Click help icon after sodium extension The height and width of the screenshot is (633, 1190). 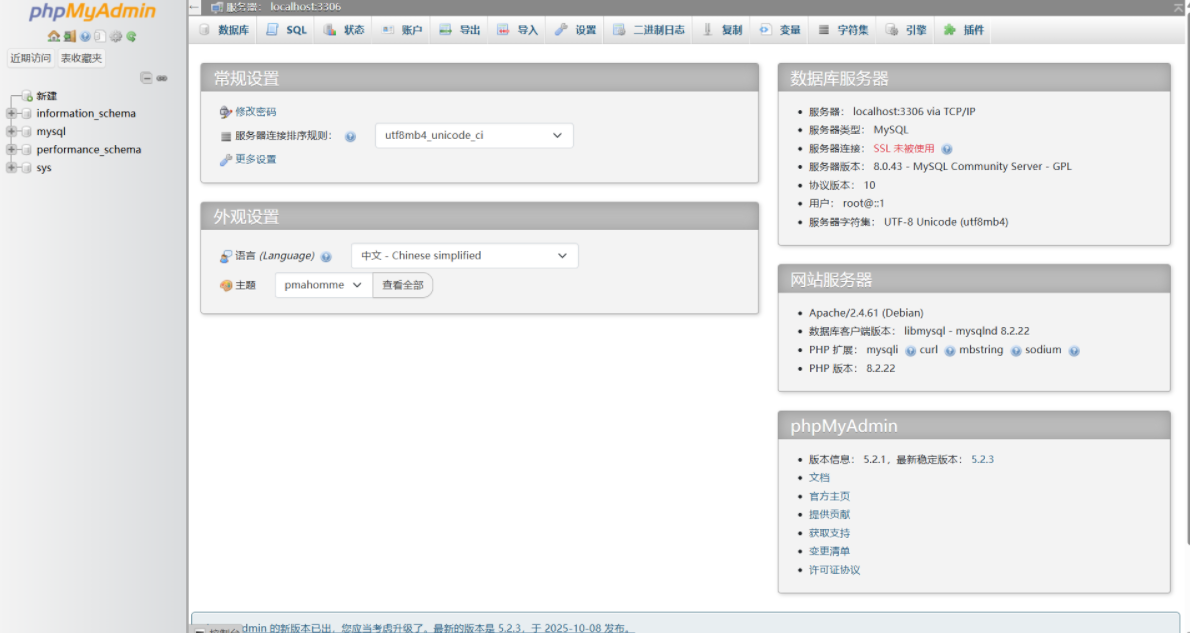(1074, 351)
